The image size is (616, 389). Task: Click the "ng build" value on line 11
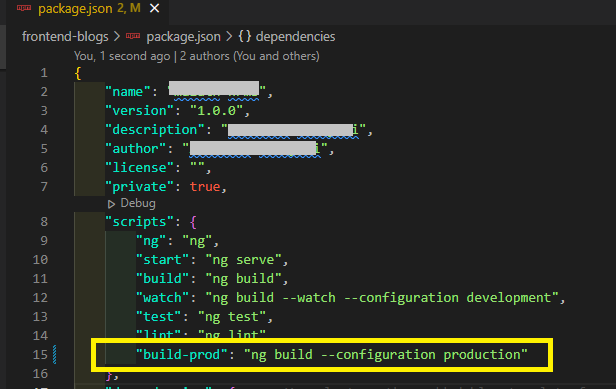pyautogui.click(x=244, y=279)
